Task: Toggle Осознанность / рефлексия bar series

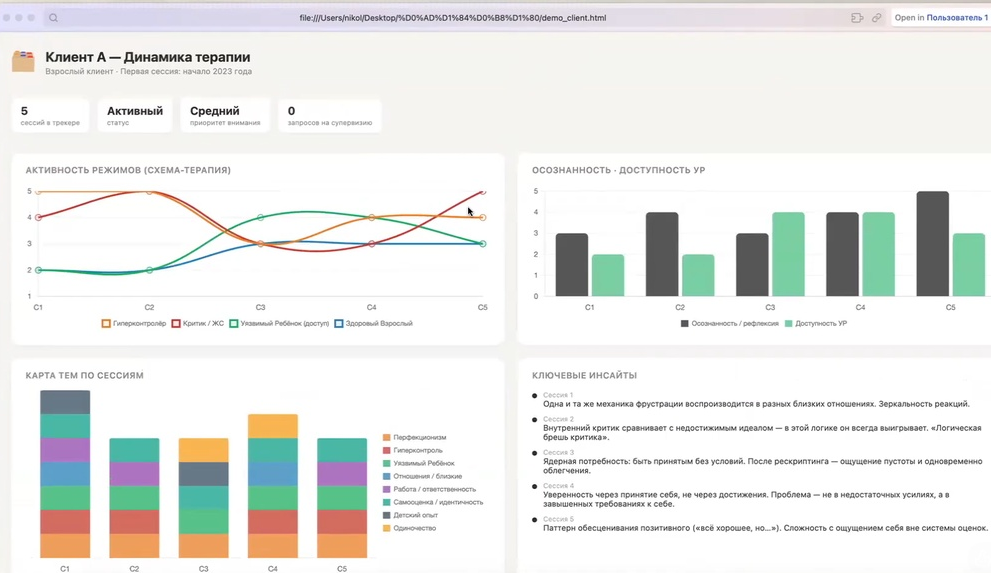Action: click(x=729, y=323)
